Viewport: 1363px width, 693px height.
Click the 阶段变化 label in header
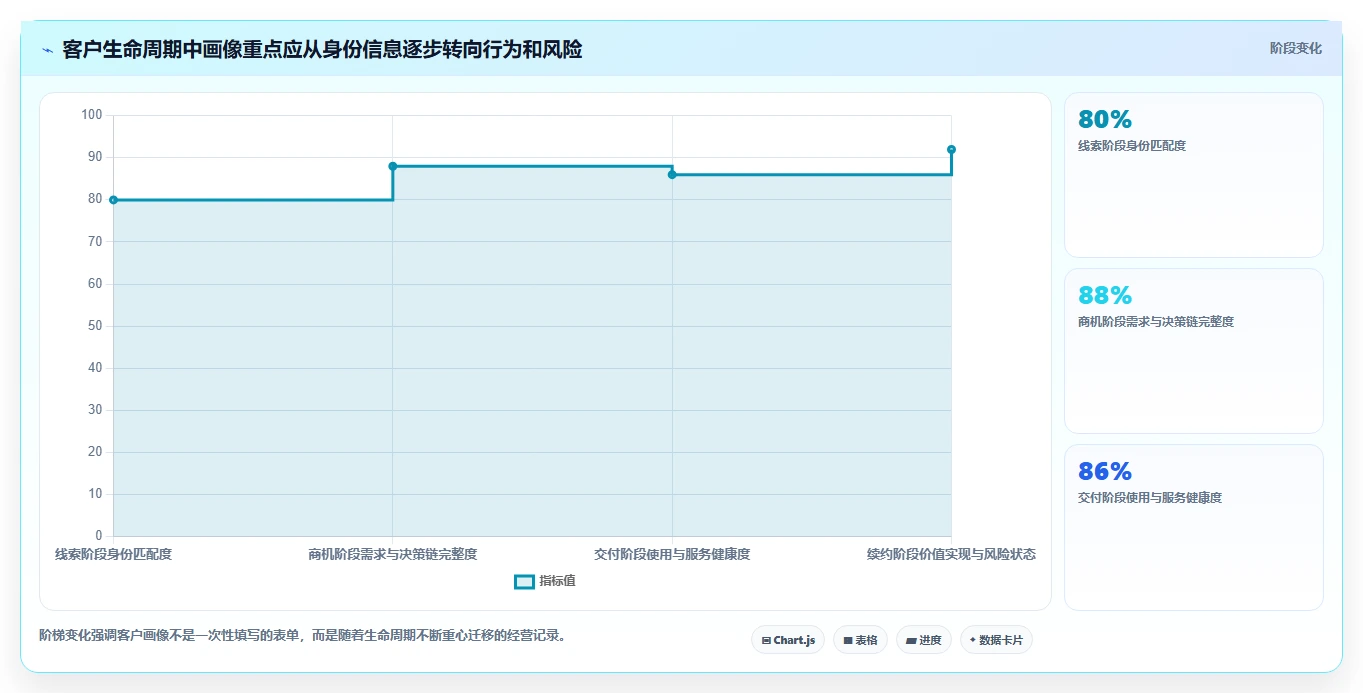click(1295, 48)
